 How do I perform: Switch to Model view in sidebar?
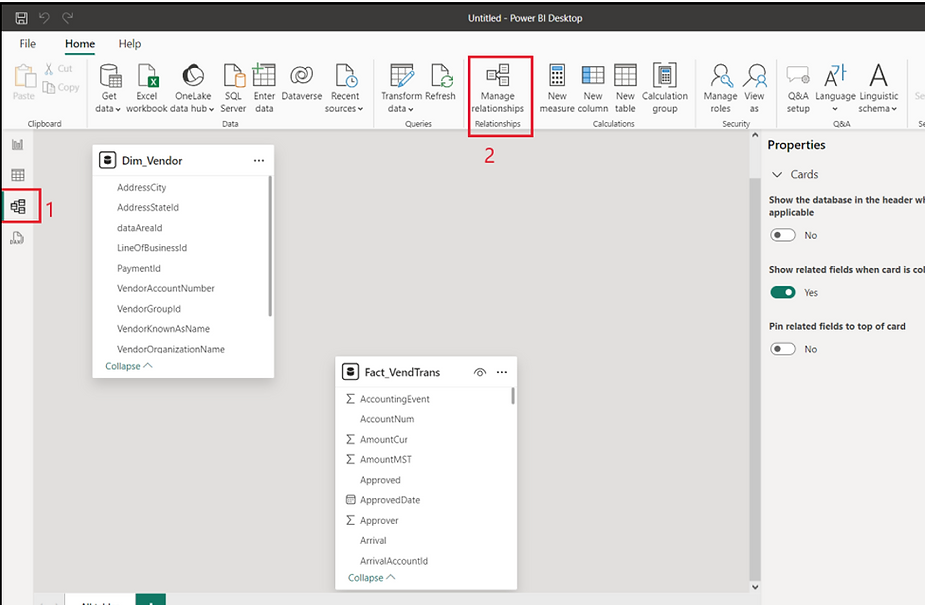[x=18, y=207]
